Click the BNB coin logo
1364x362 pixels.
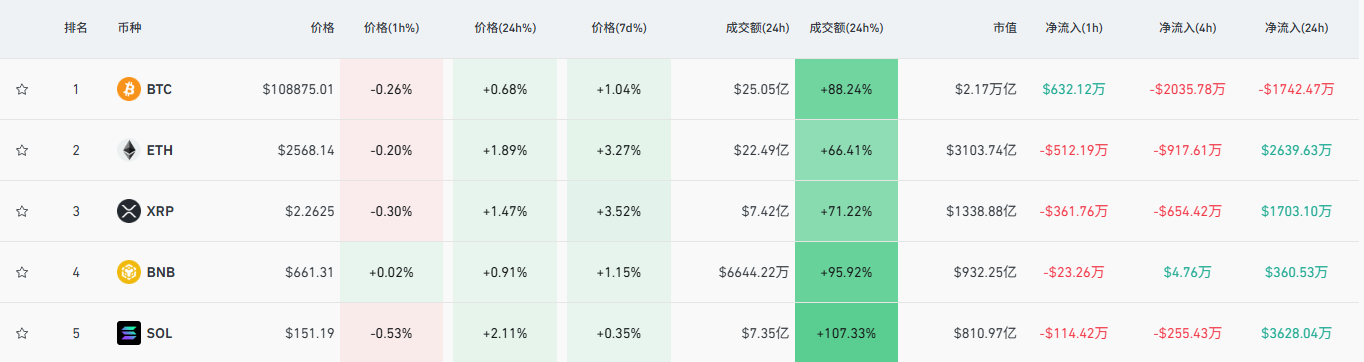pos(129,272)
